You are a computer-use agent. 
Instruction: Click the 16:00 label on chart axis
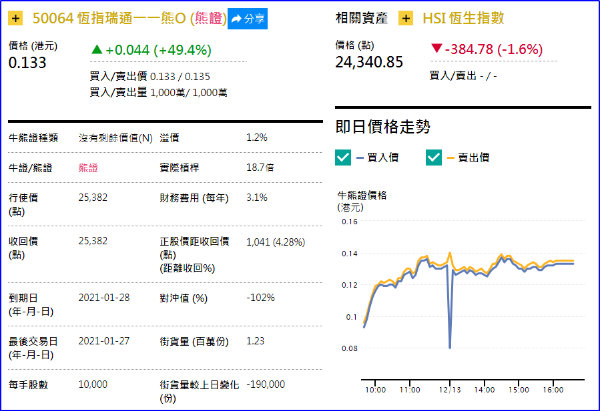click(x=553, y=390)
